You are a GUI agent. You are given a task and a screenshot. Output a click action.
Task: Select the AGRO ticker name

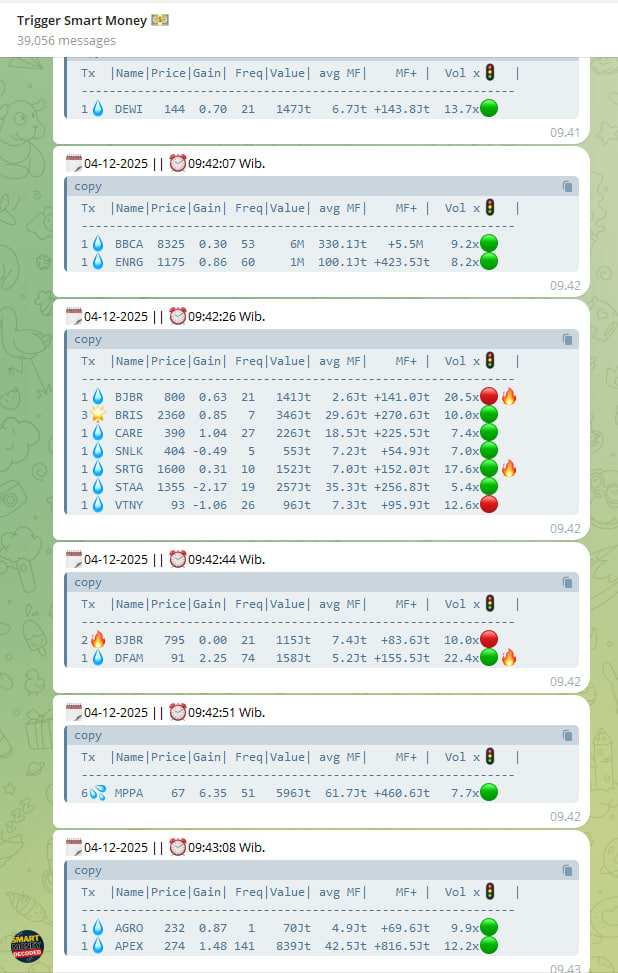pyautogui.click(x=128, y=928)
